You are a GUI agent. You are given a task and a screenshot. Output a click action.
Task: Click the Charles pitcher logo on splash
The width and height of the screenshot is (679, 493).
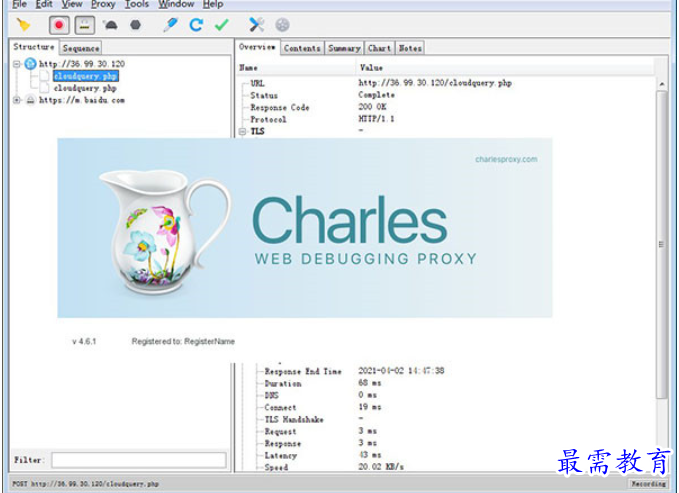pyautogui.click(x=165, y=232)
